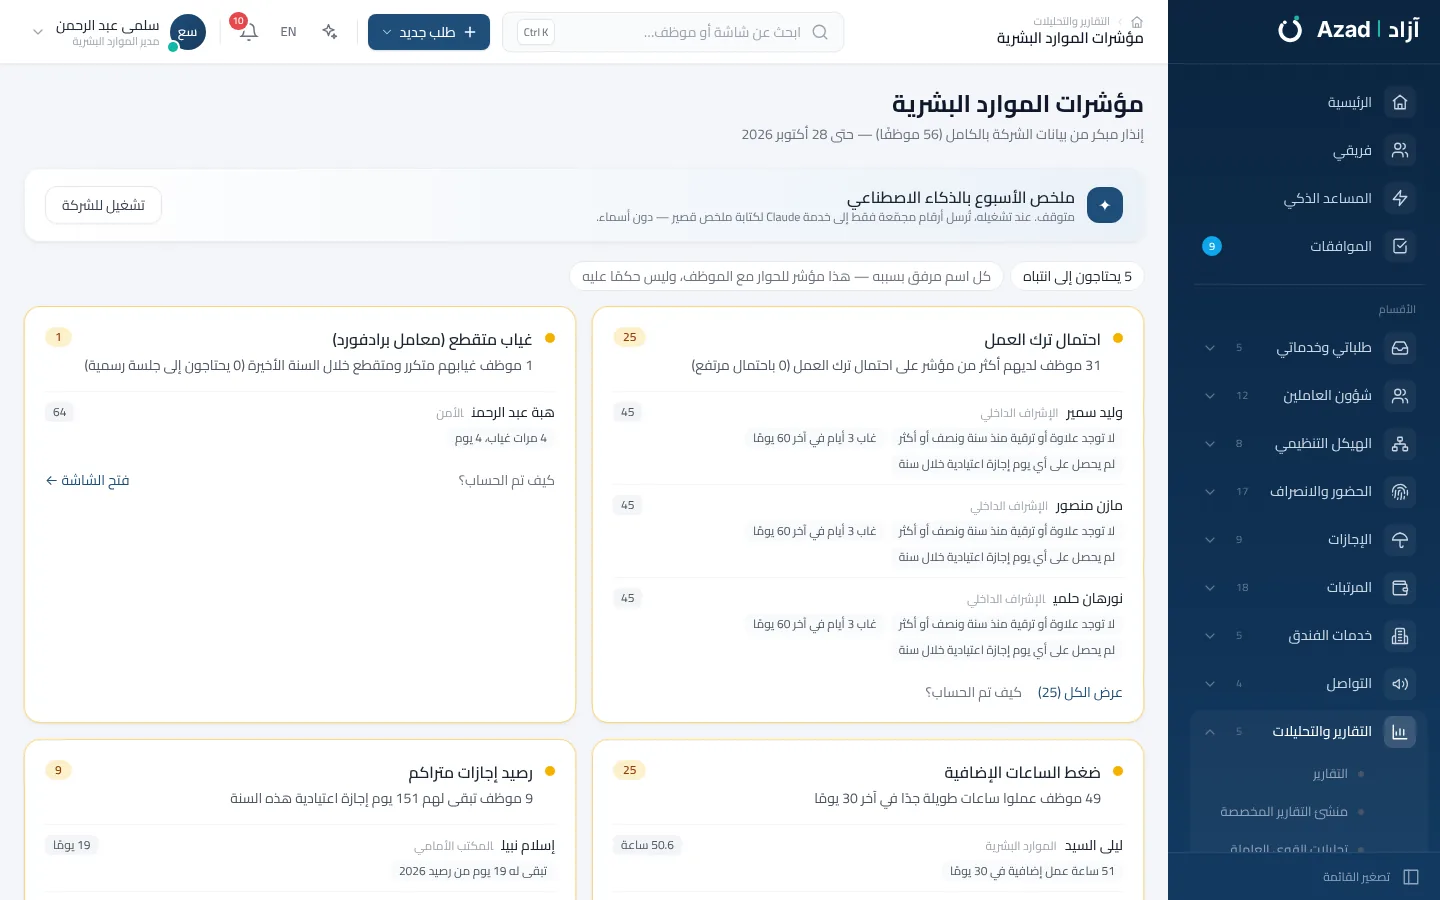Expand the المرتبات section chevron
This screenshot has height=900, width=1440.
1210,588
